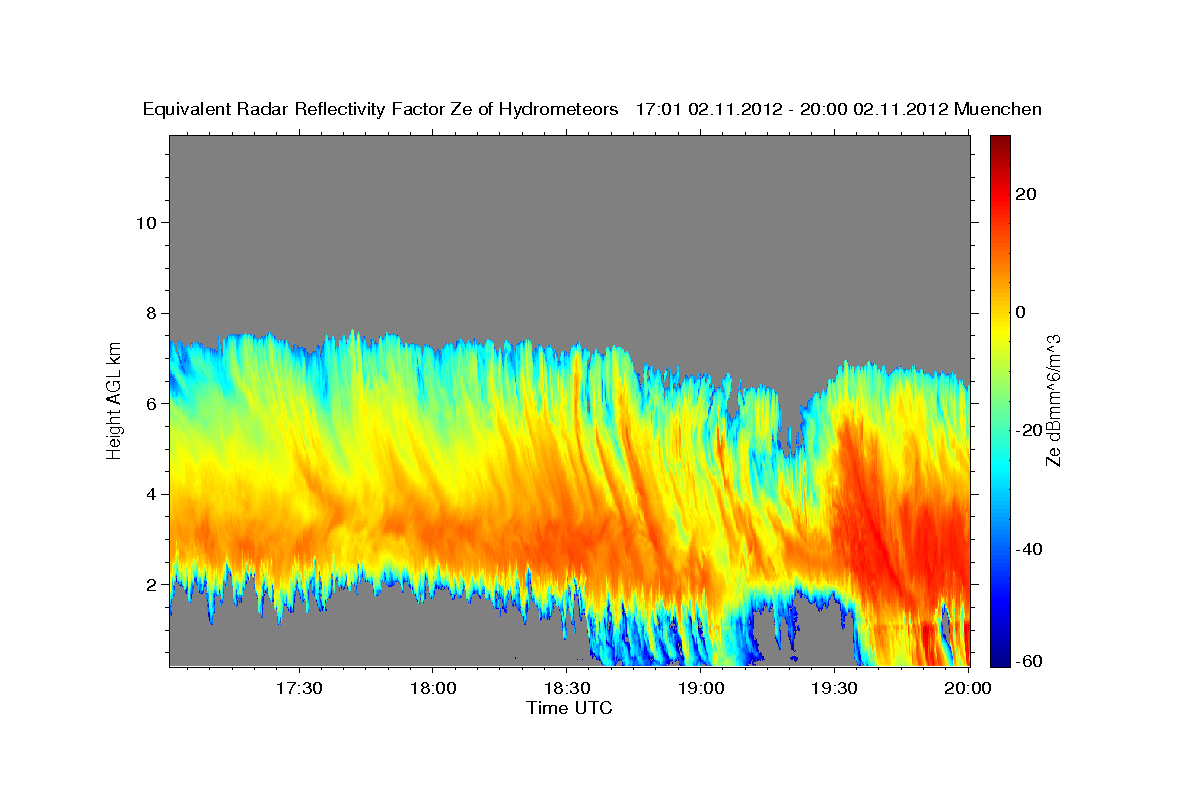Click the colorbar value '20'

(x=1026, y=194)
